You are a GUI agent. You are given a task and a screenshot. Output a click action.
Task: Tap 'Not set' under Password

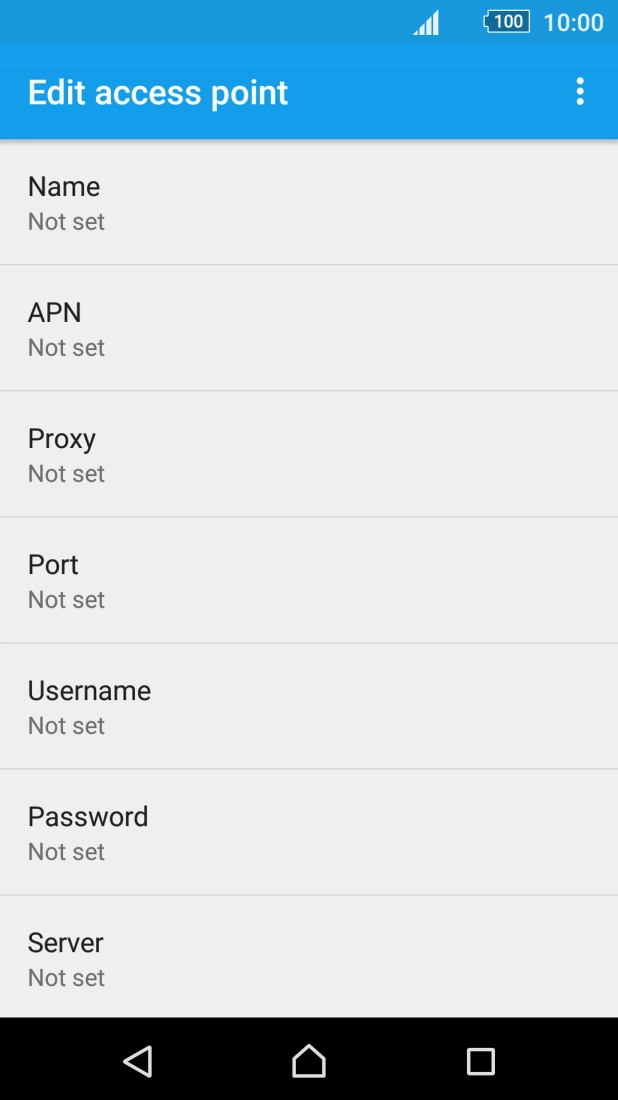click(x=66, y=852)
